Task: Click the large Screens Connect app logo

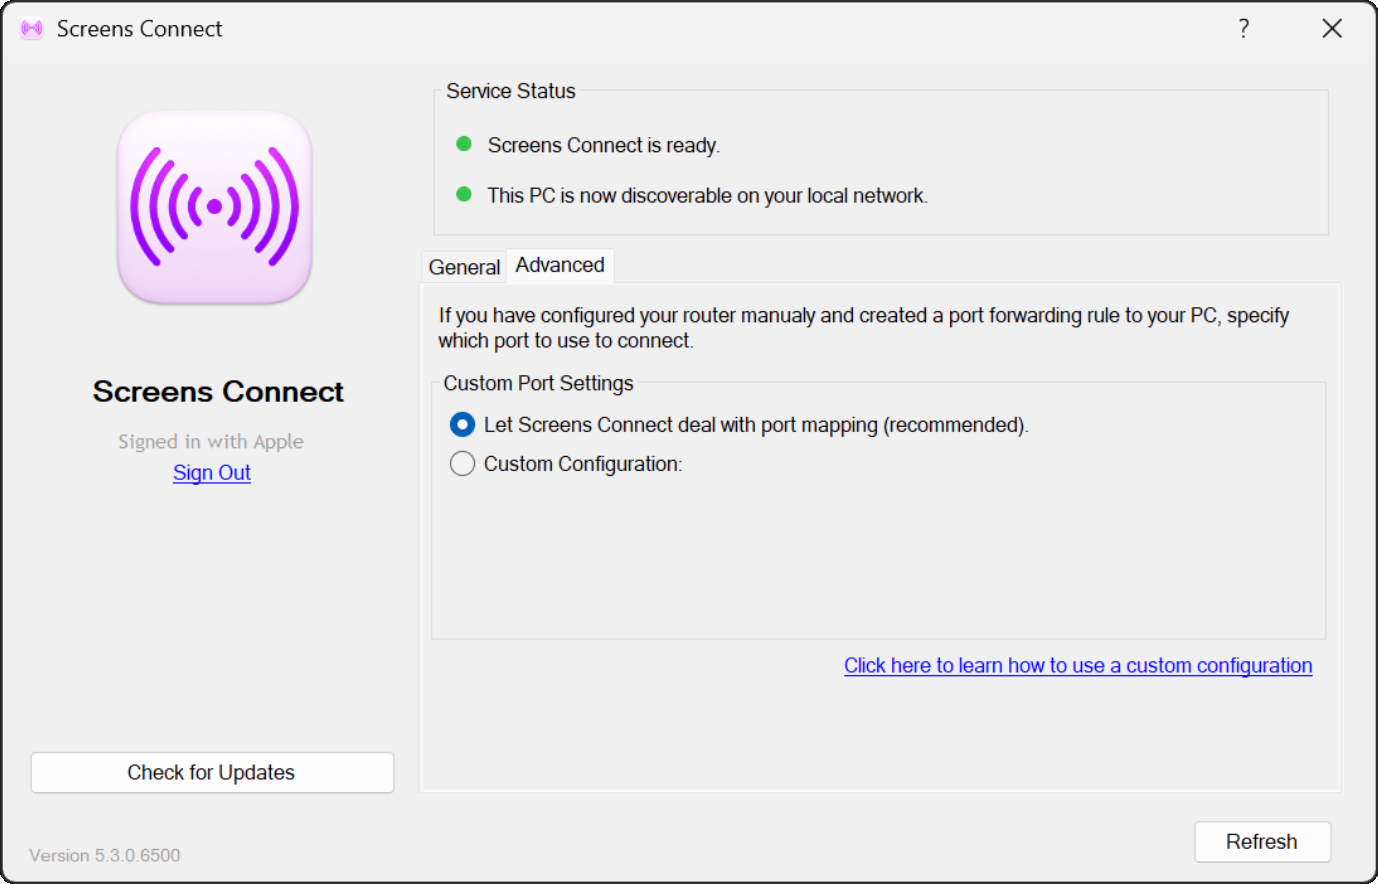Action: point(215,207)
